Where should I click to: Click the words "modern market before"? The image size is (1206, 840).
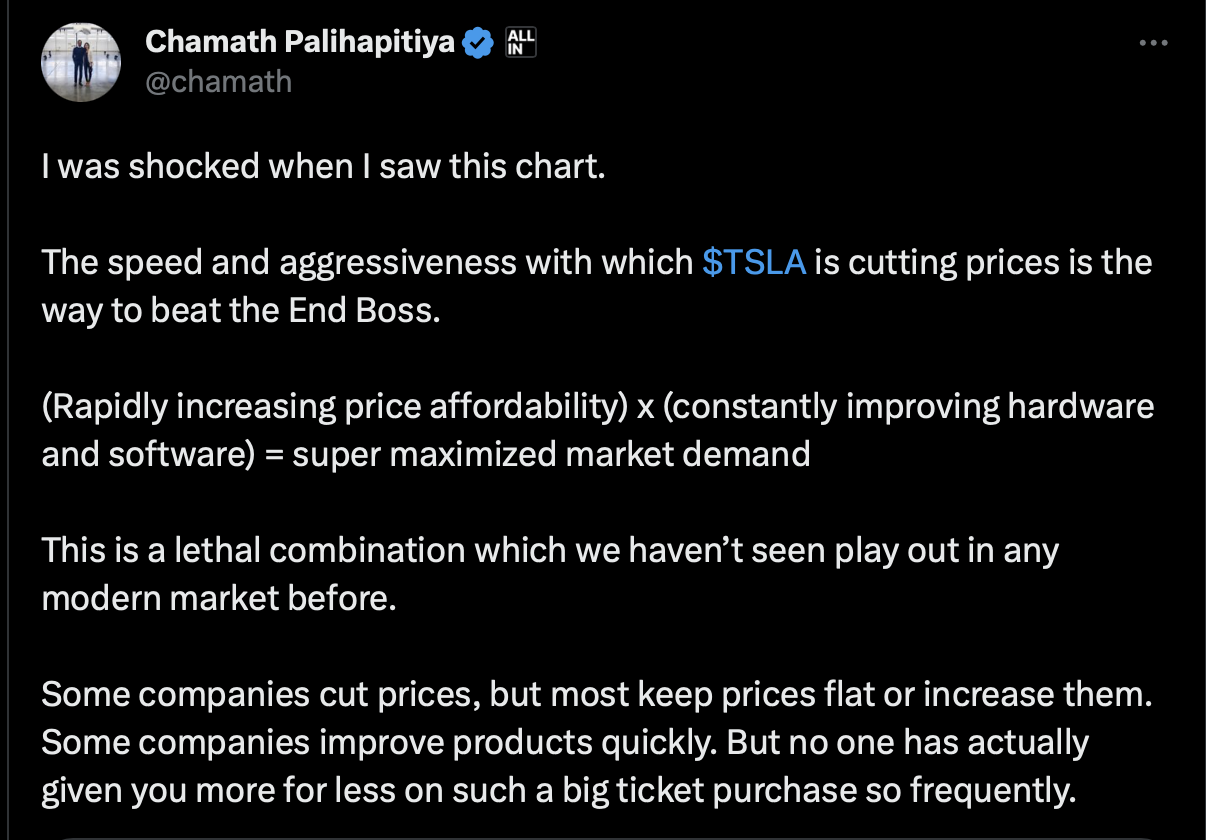[x=218, y=598]
